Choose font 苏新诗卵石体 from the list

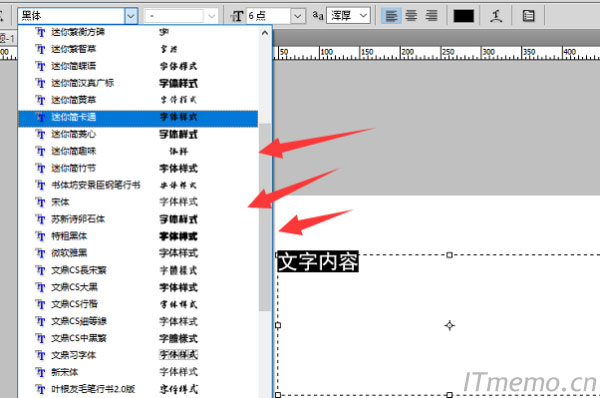[x=138, y=219]
